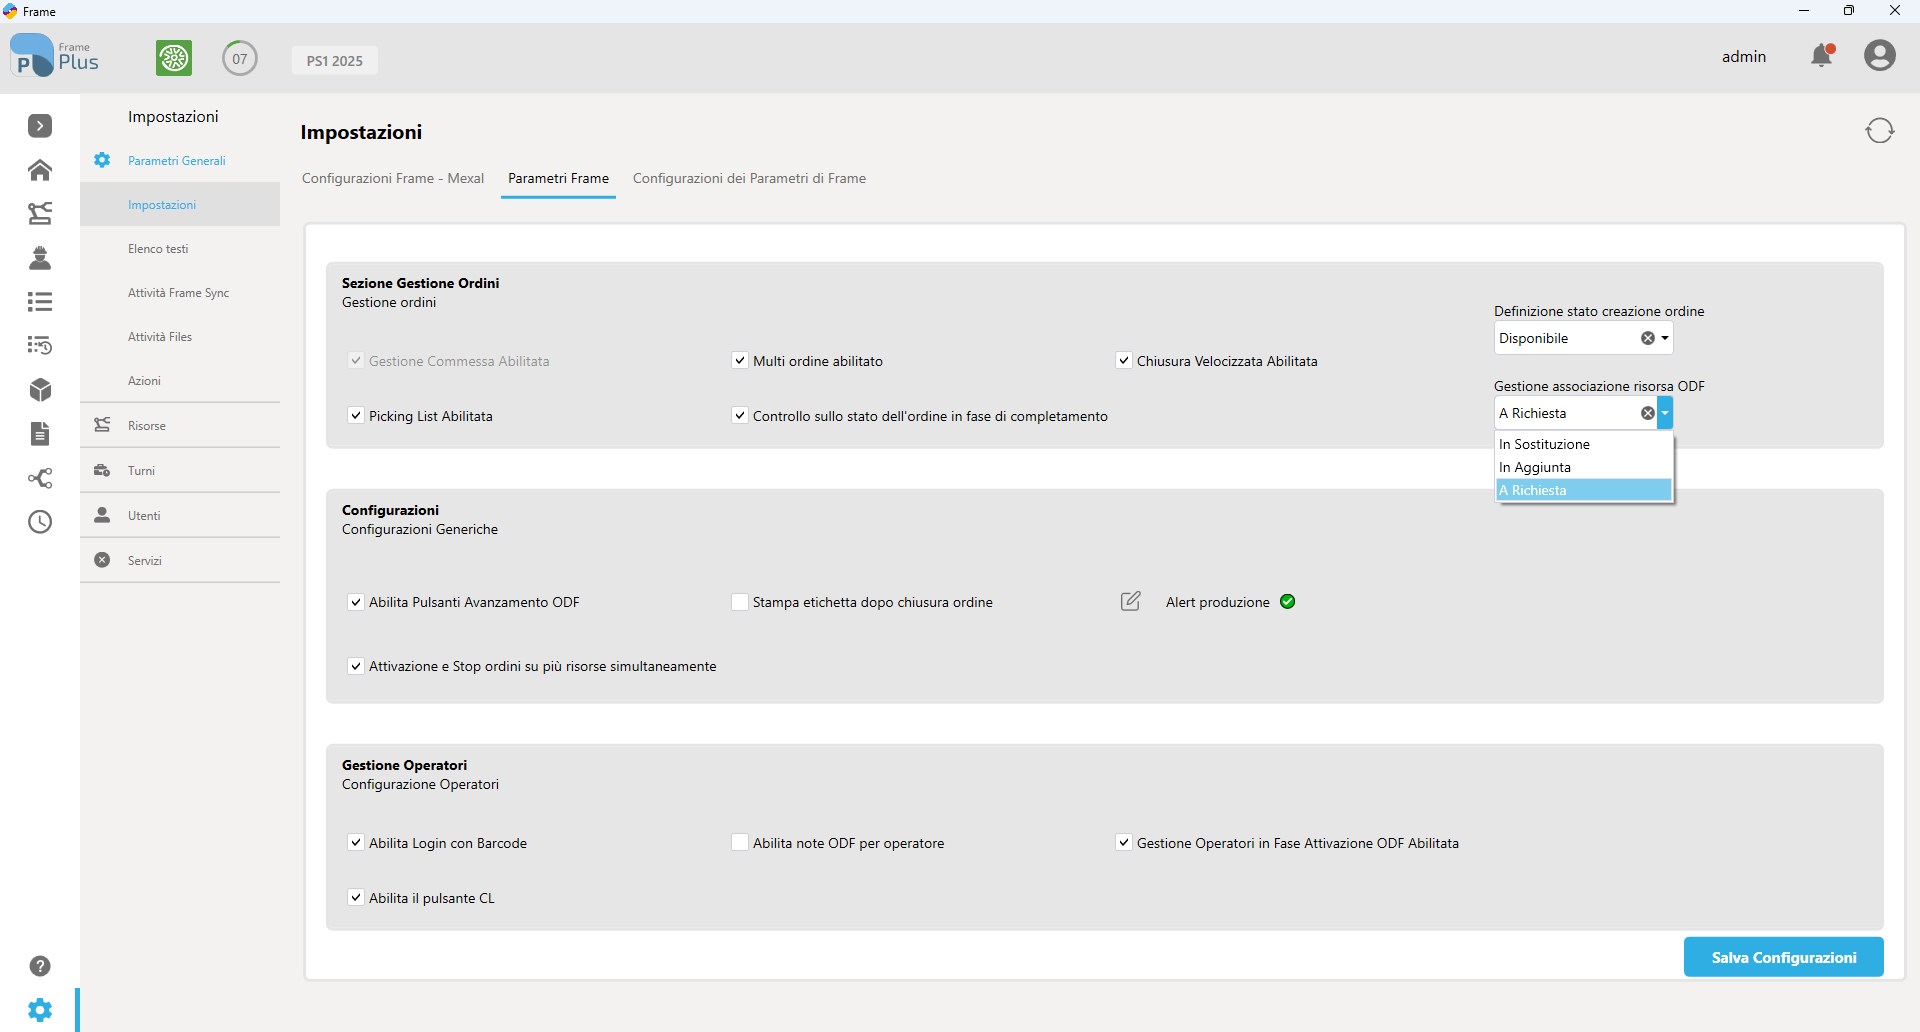1920x1032 pixels.
Task: Collapse the Gestione associazione risorsa ODF dropdown arrow
Action: pyautogui.click(x=1665, y=413)
